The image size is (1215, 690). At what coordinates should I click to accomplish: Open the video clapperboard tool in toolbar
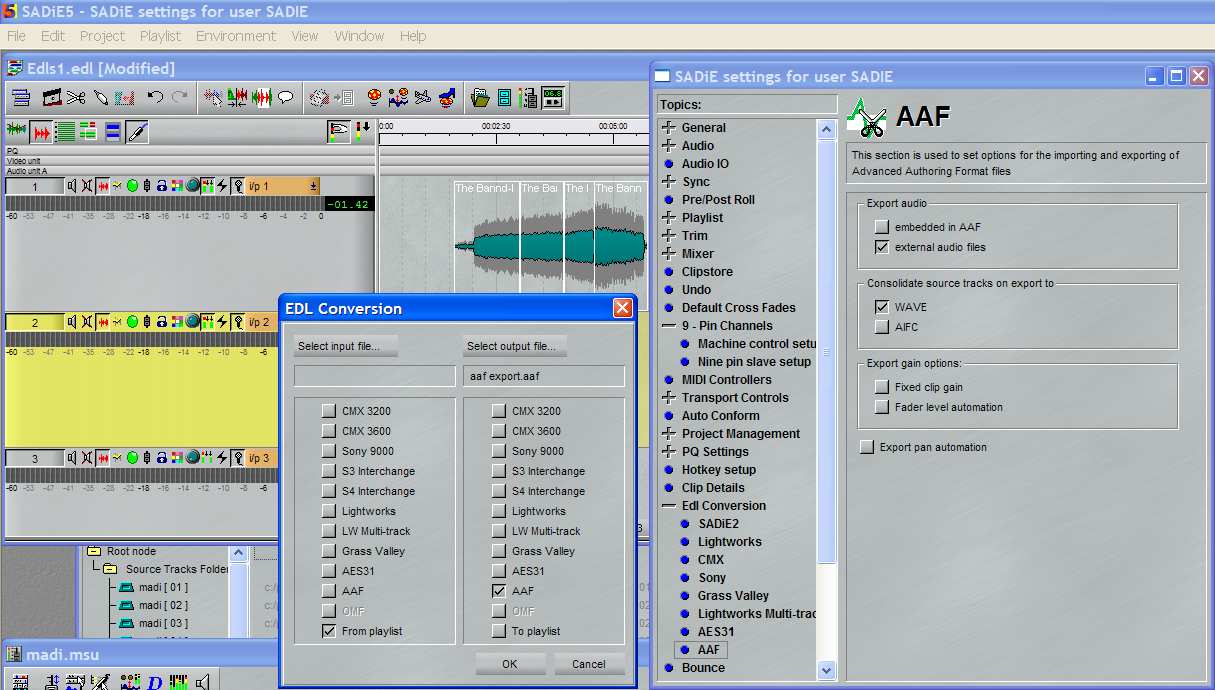tap(52, 97)
